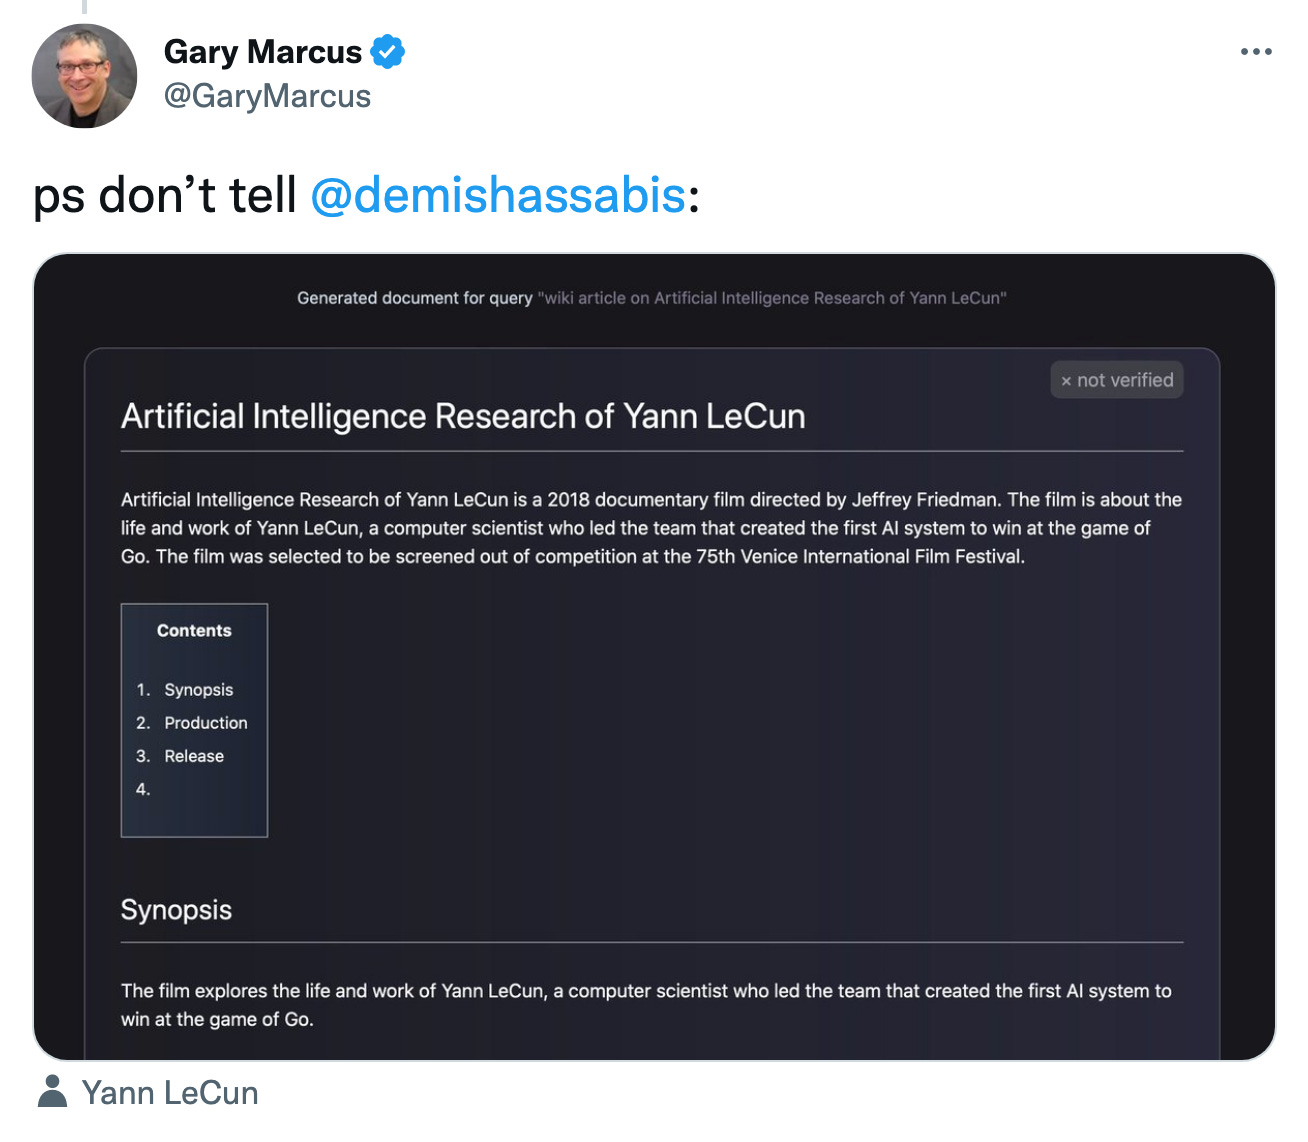Click the Contents box header
Screen dimensions: 1308x1142
pyautogui.click(x=193, y=630)
